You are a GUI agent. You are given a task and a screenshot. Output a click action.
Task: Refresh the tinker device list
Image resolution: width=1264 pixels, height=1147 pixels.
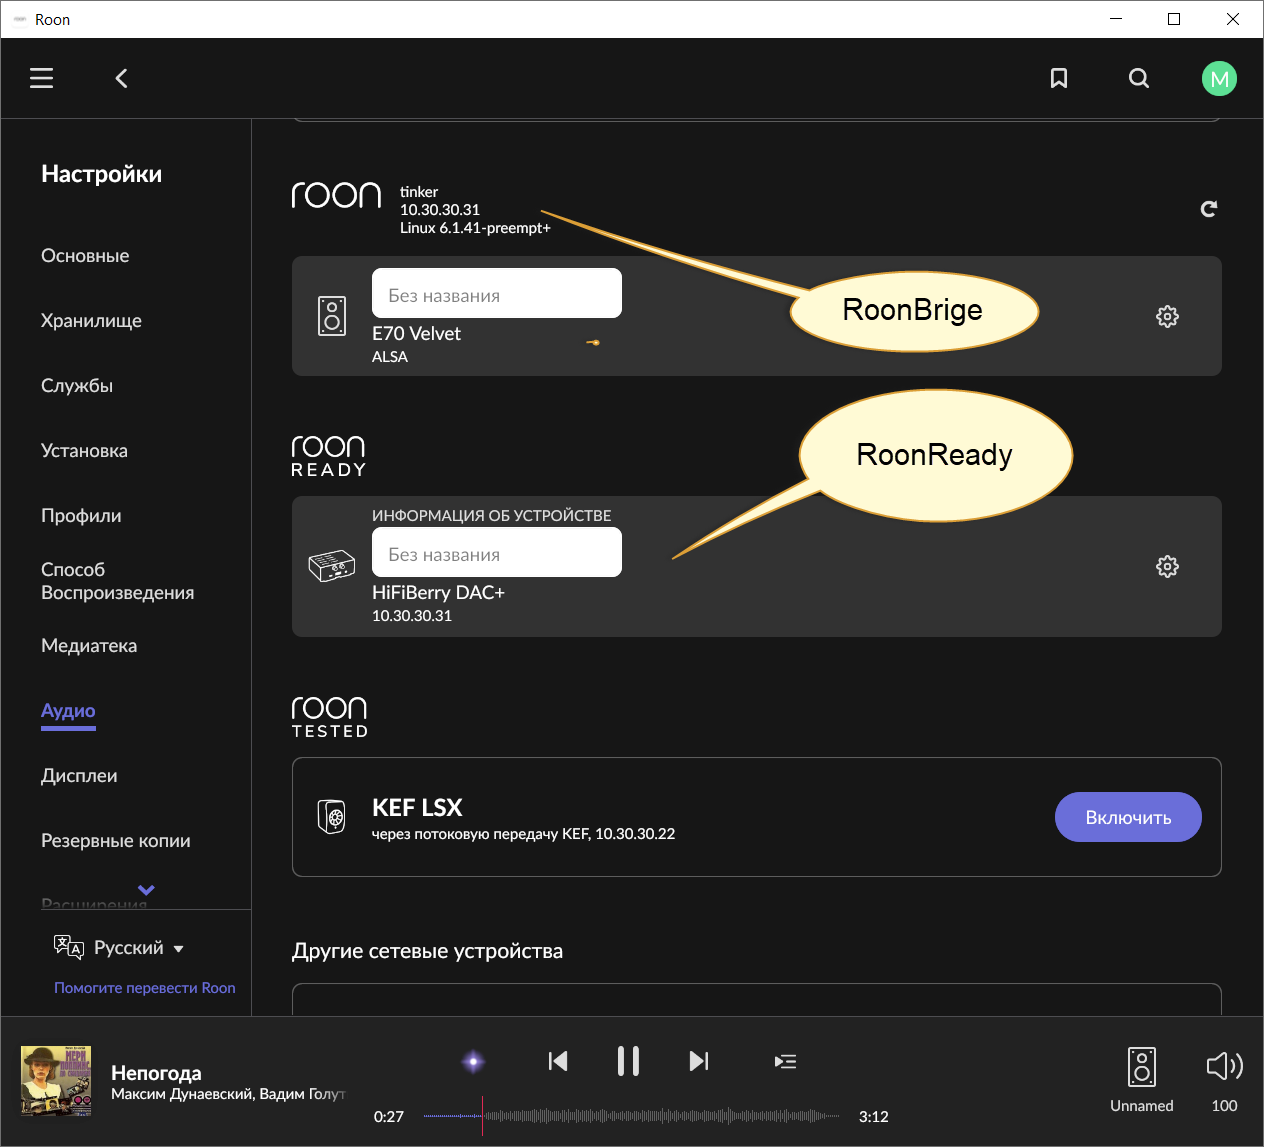pos(1209,209)
